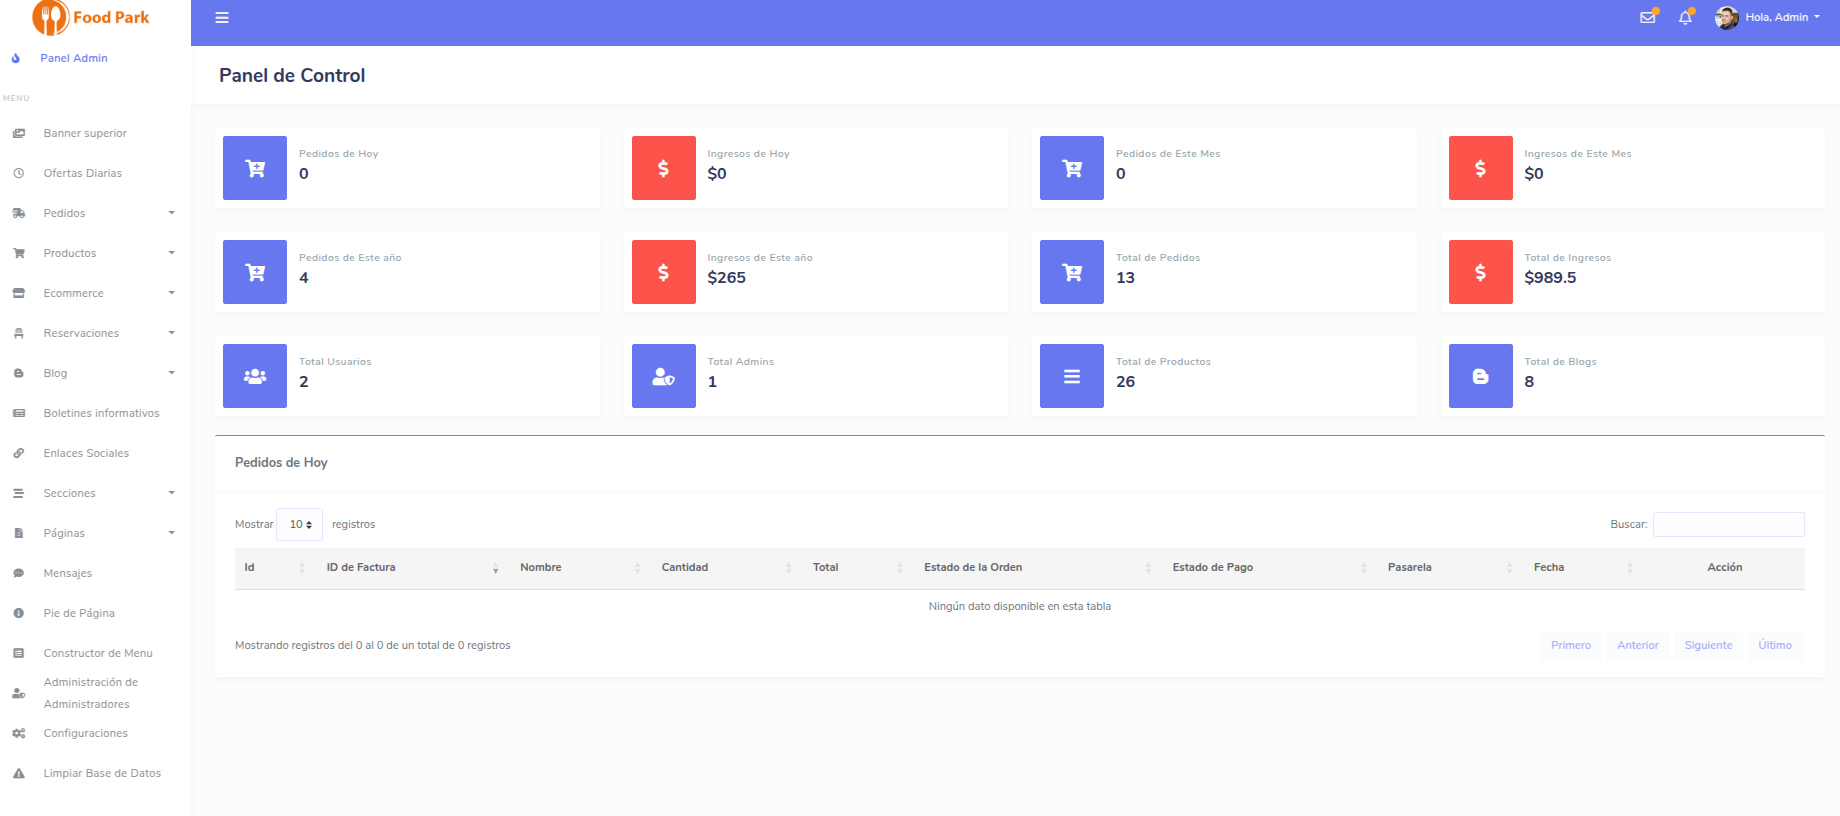Open the envelope messages icon in header
1840x816 pixels.
pos(1647,18)
